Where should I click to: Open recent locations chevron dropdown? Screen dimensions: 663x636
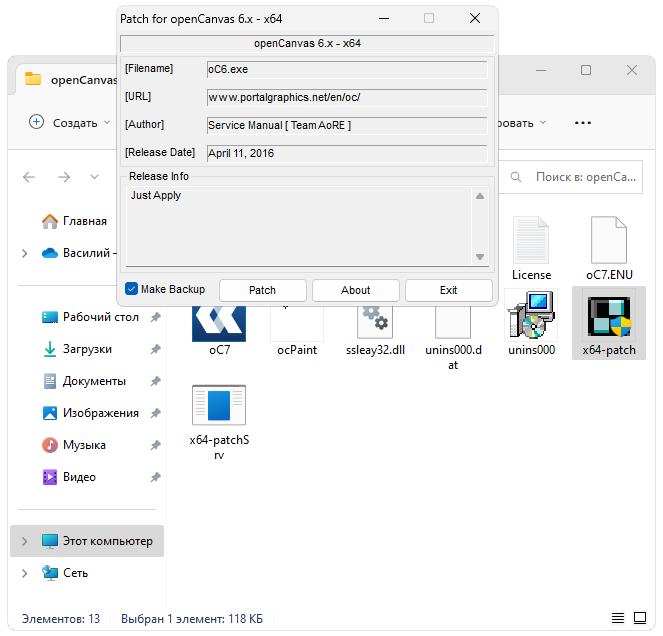[x=94, y=177]
